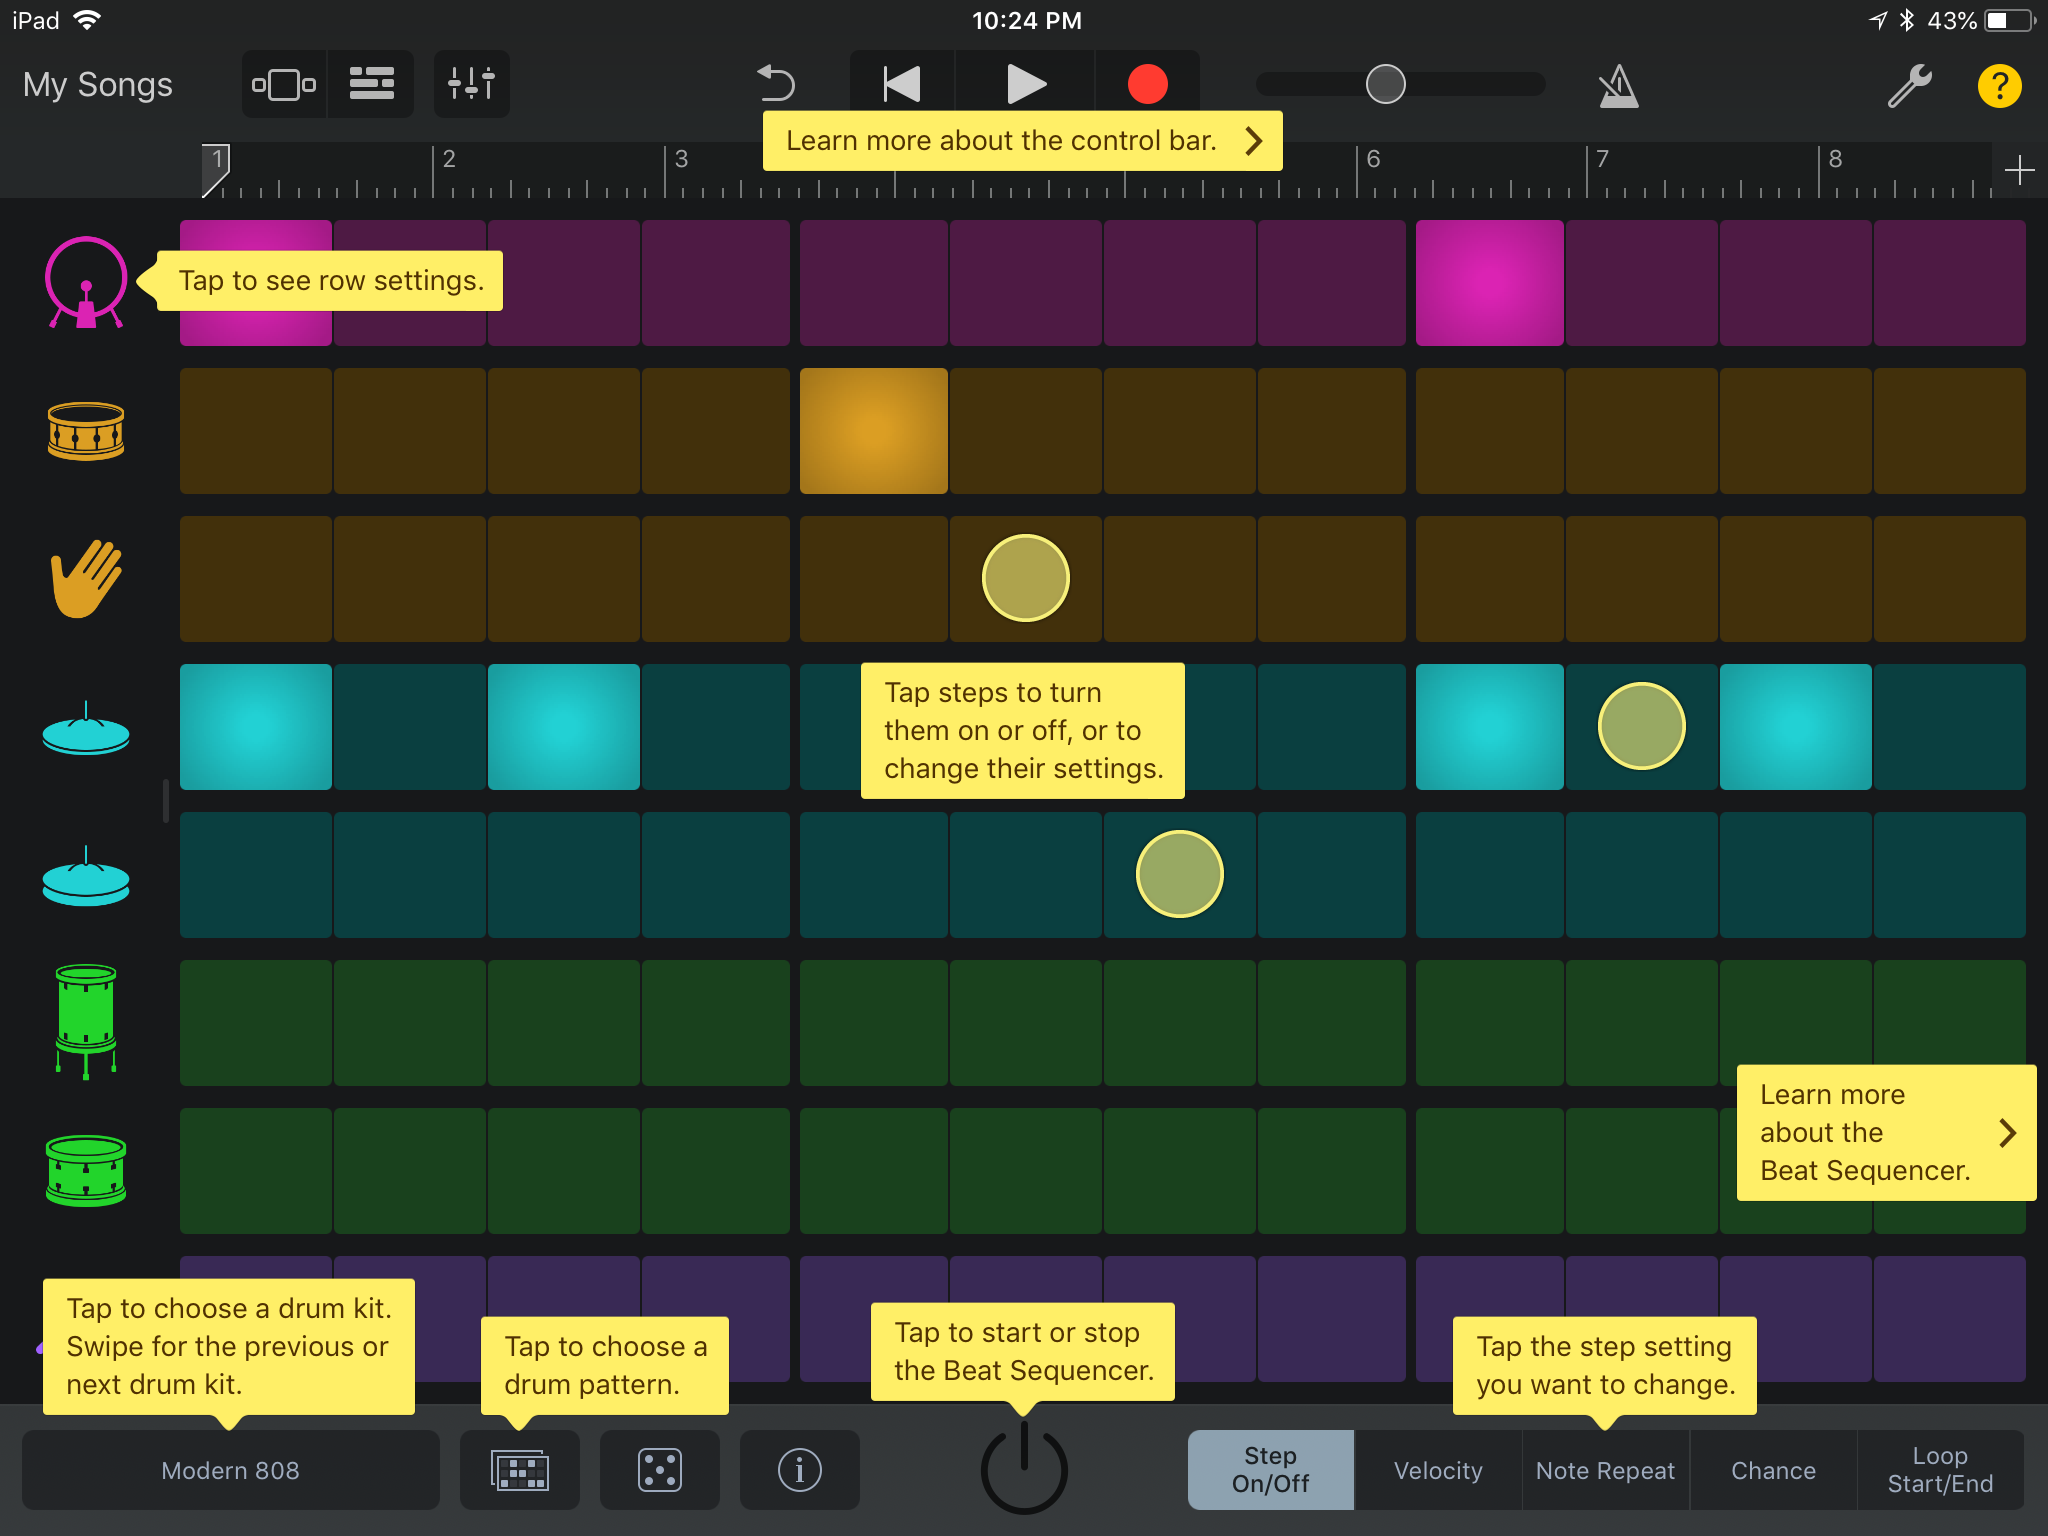
Task: Randomize the pattern with the dice button
Action: coord(660,1470)
